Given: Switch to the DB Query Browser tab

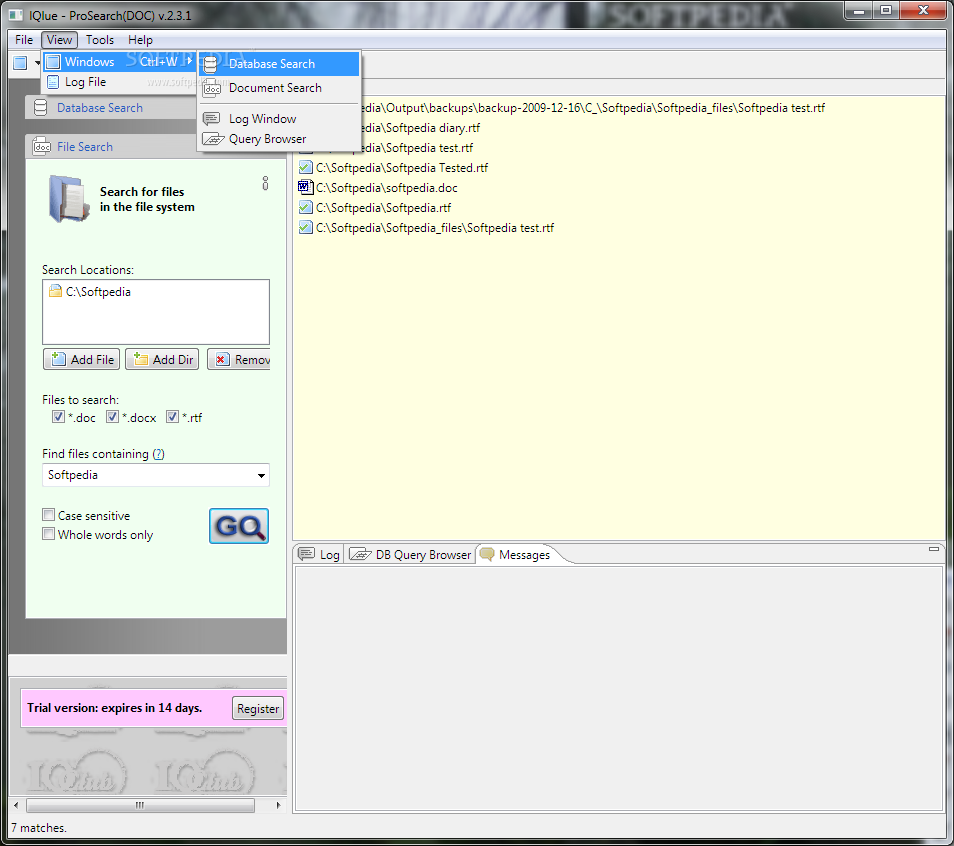Looking at the screenshot, I should click(411, 554).
